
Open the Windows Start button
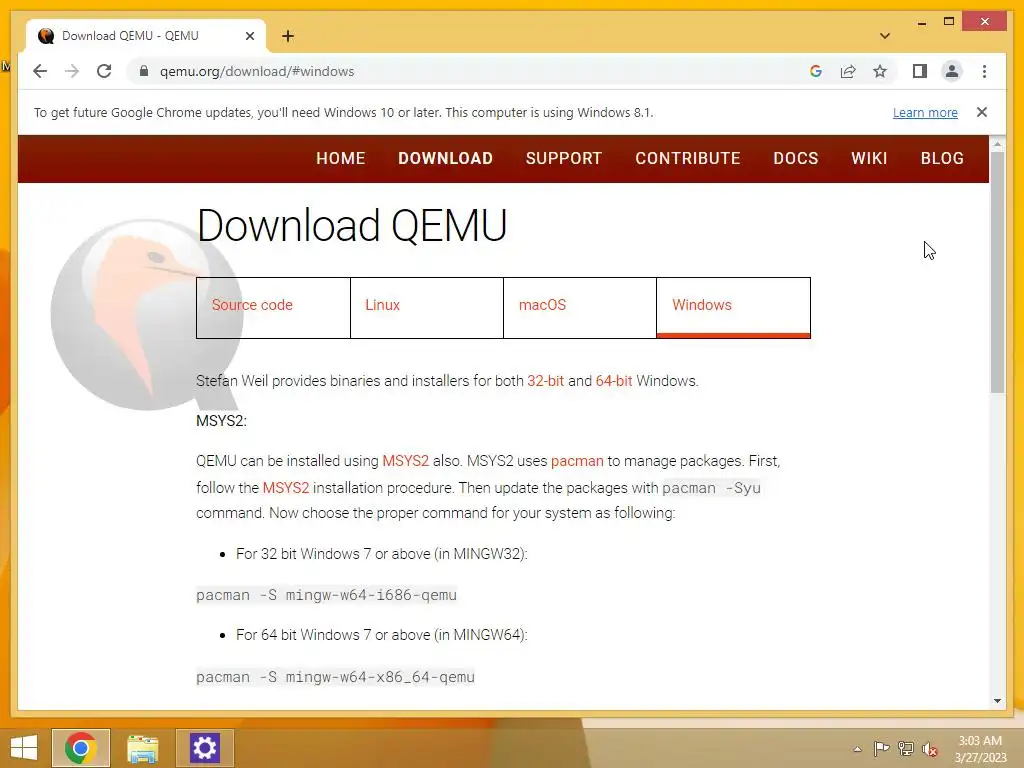(x=24, y=748)
